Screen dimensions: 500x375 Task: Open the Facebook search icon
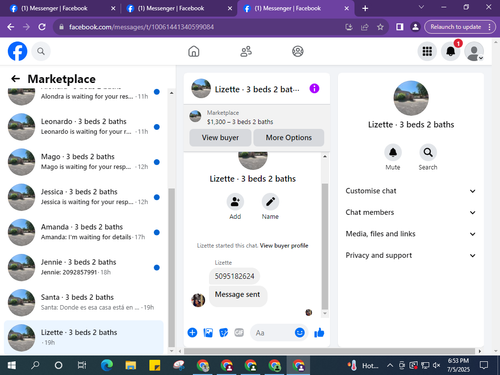click(x=41, y=51)
